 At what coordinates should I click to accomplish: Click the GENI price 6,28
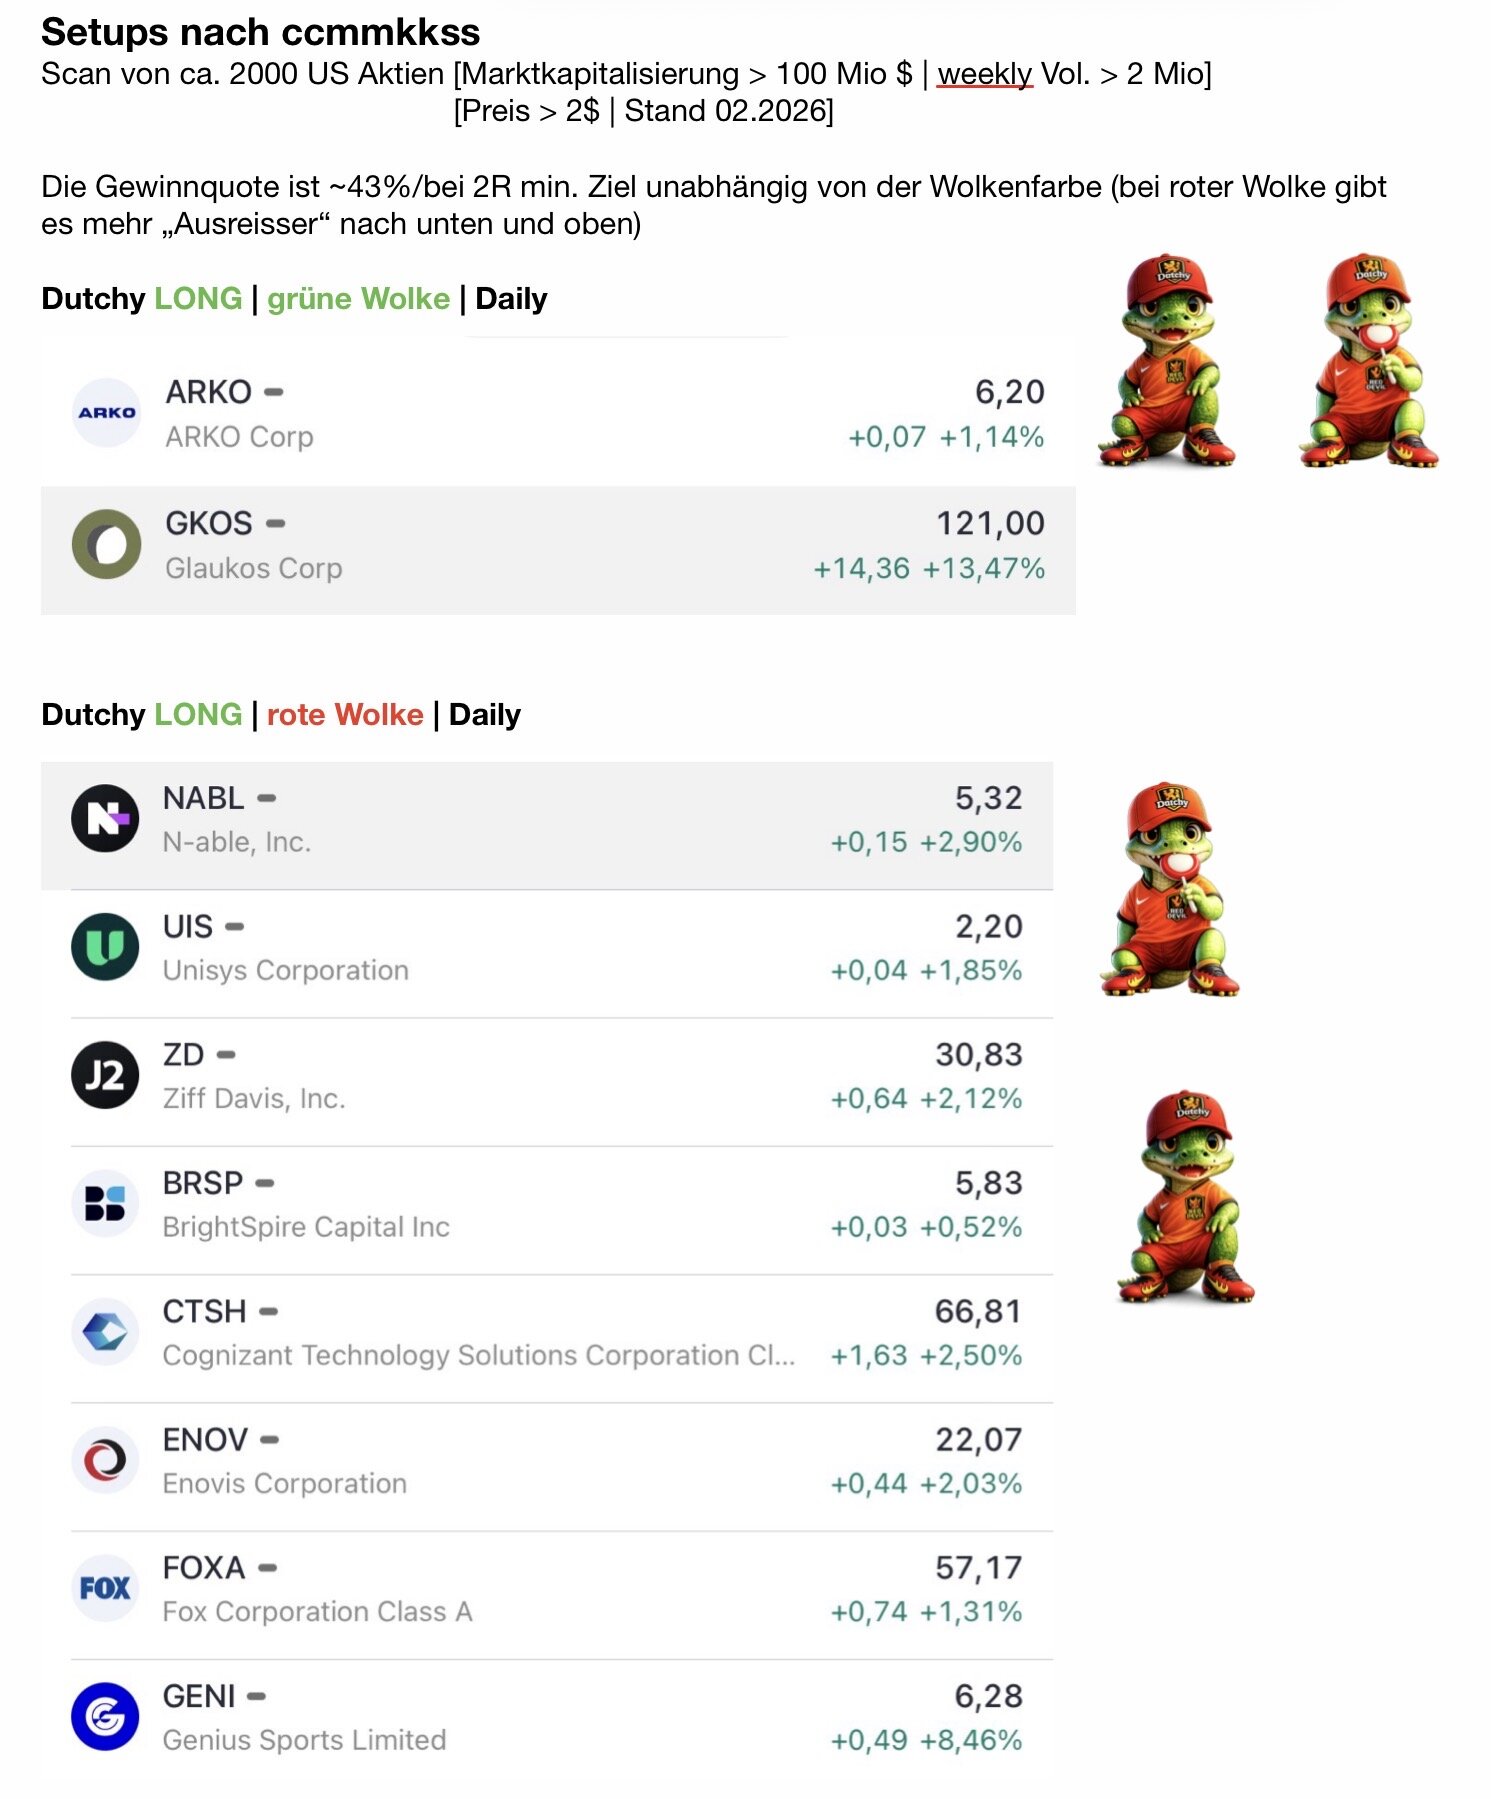(988, 1696)
